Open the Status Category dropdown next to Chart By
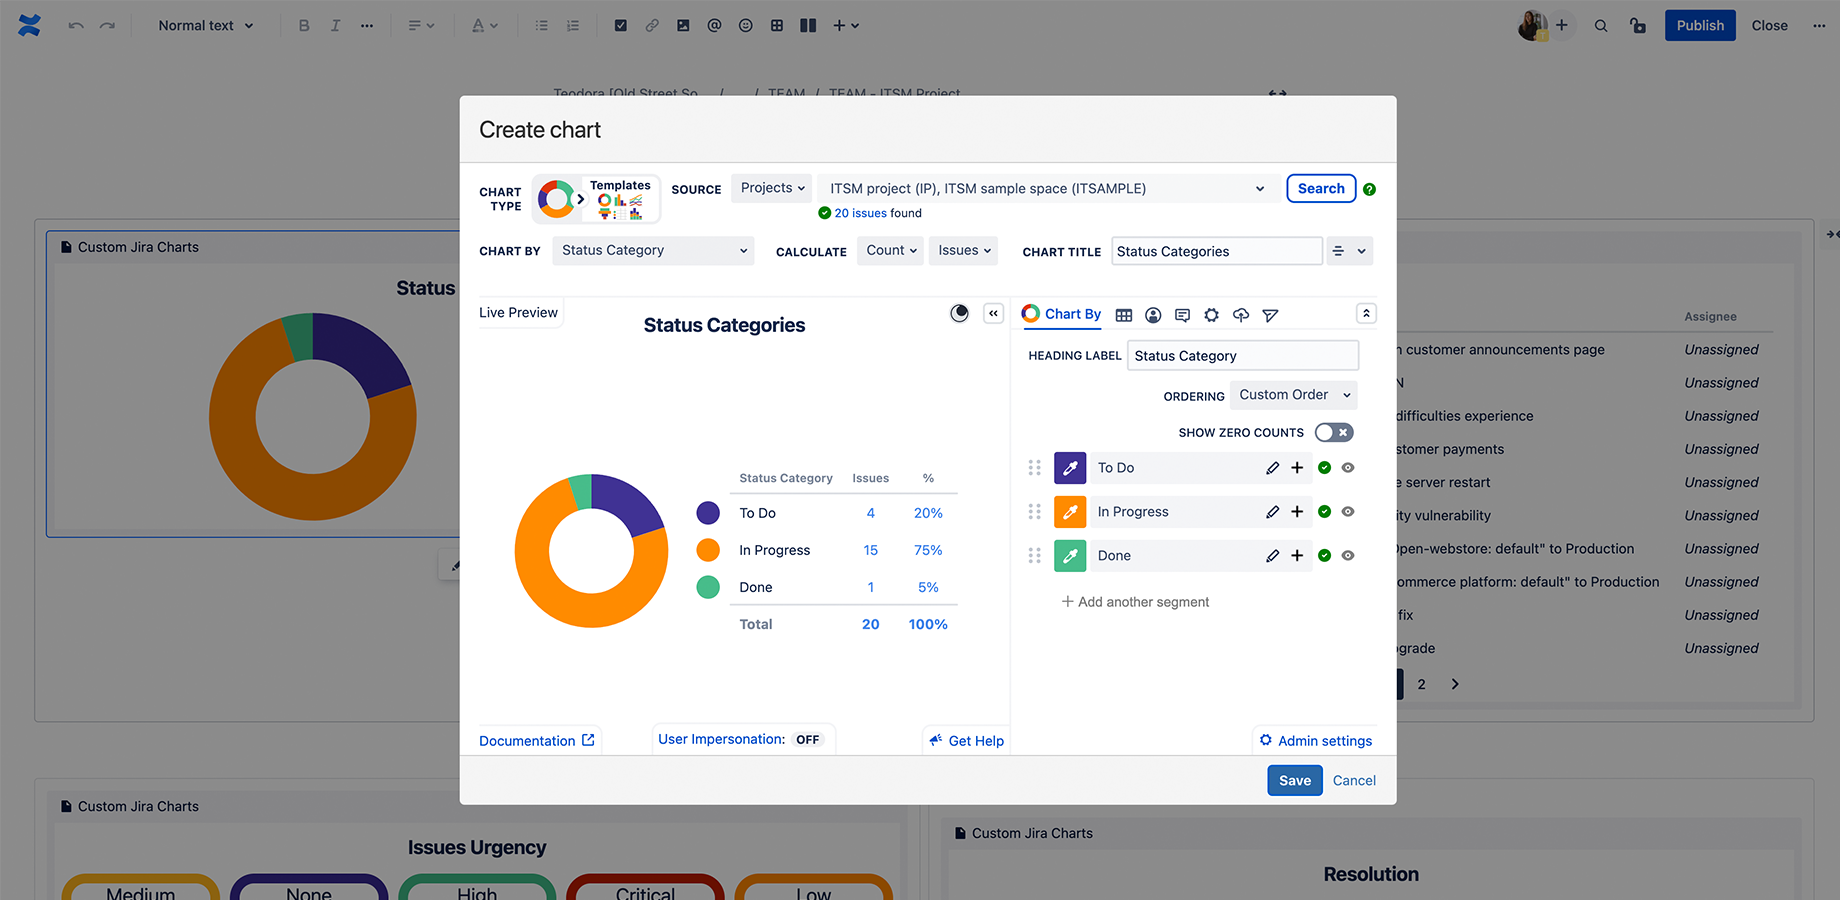1840x900 pixels. [652, 250]
